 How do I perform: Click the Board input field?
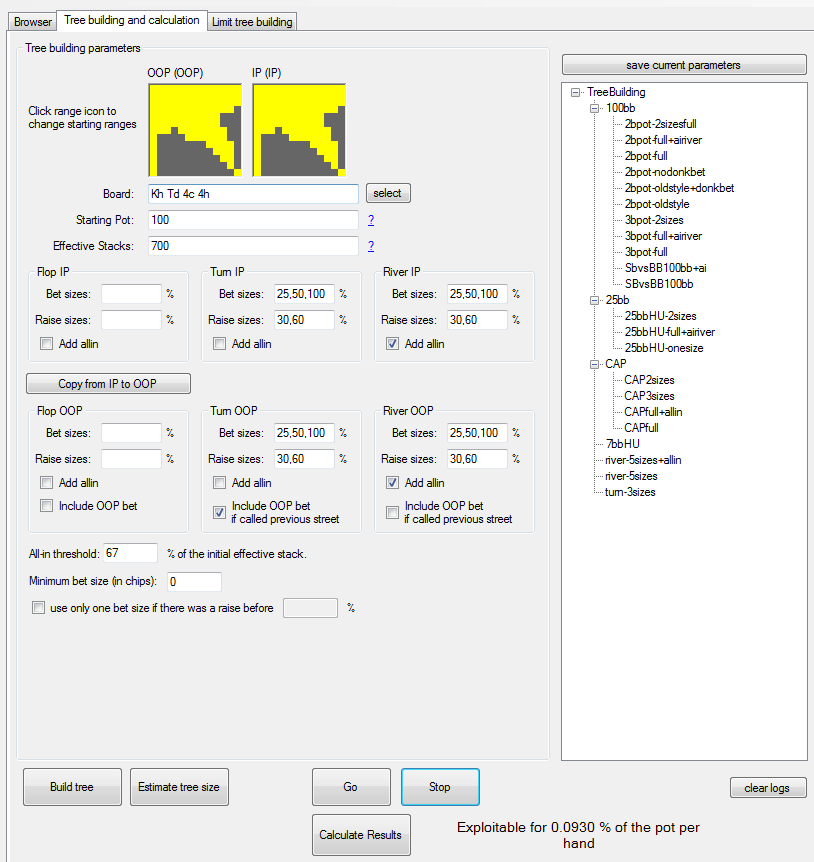[x=253, y=194]
